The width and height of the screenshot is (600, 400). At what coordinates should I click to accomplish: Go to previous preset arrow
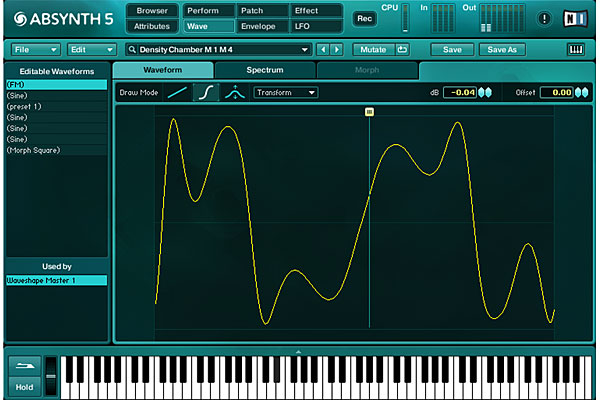point(323,50)
